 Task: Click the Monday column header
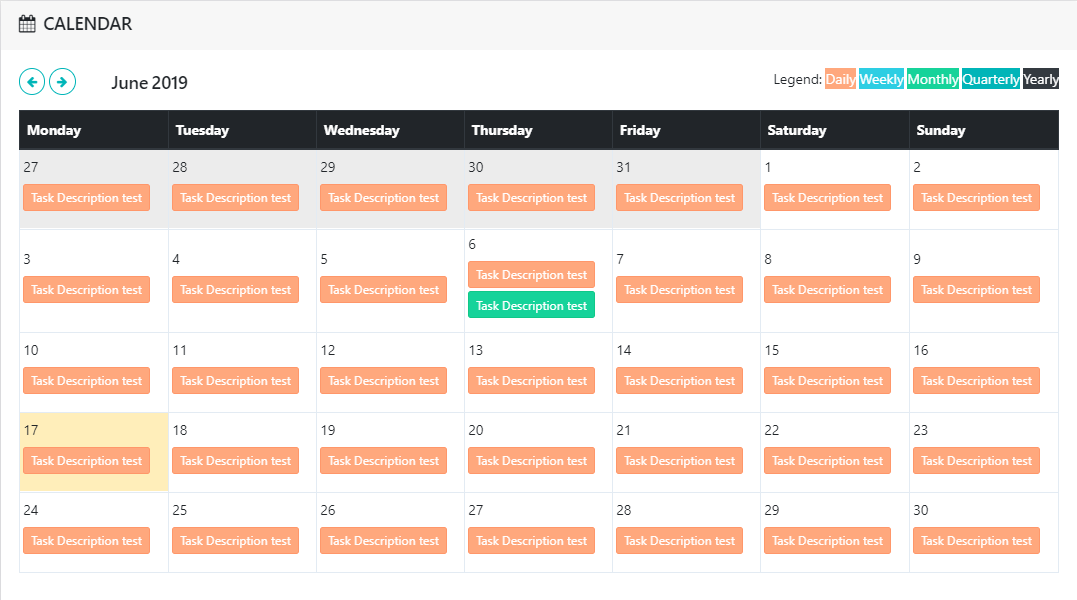(x=54, y=130)
